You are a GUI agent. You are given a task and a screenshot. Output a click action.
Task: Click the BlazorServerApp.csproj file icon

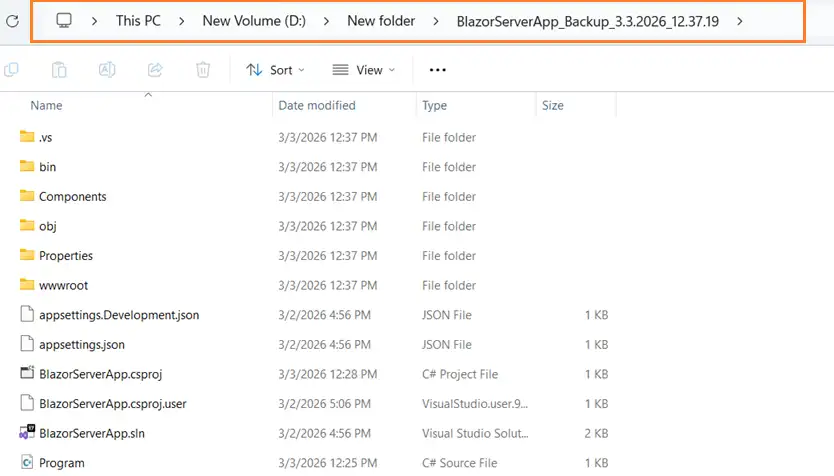(x=27, y=373)
